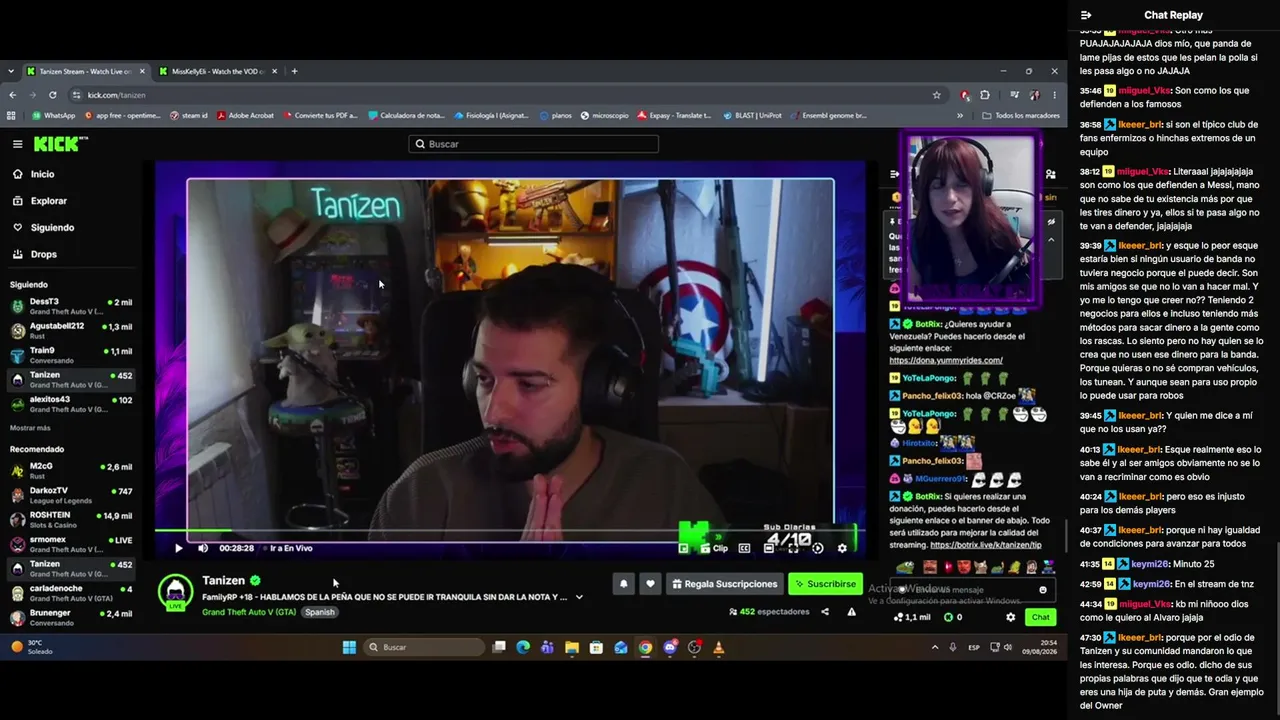Open the Windows Start menu
Image resolution: width=1280 pixels, height=720 pixels.
[x=349, y=647]
